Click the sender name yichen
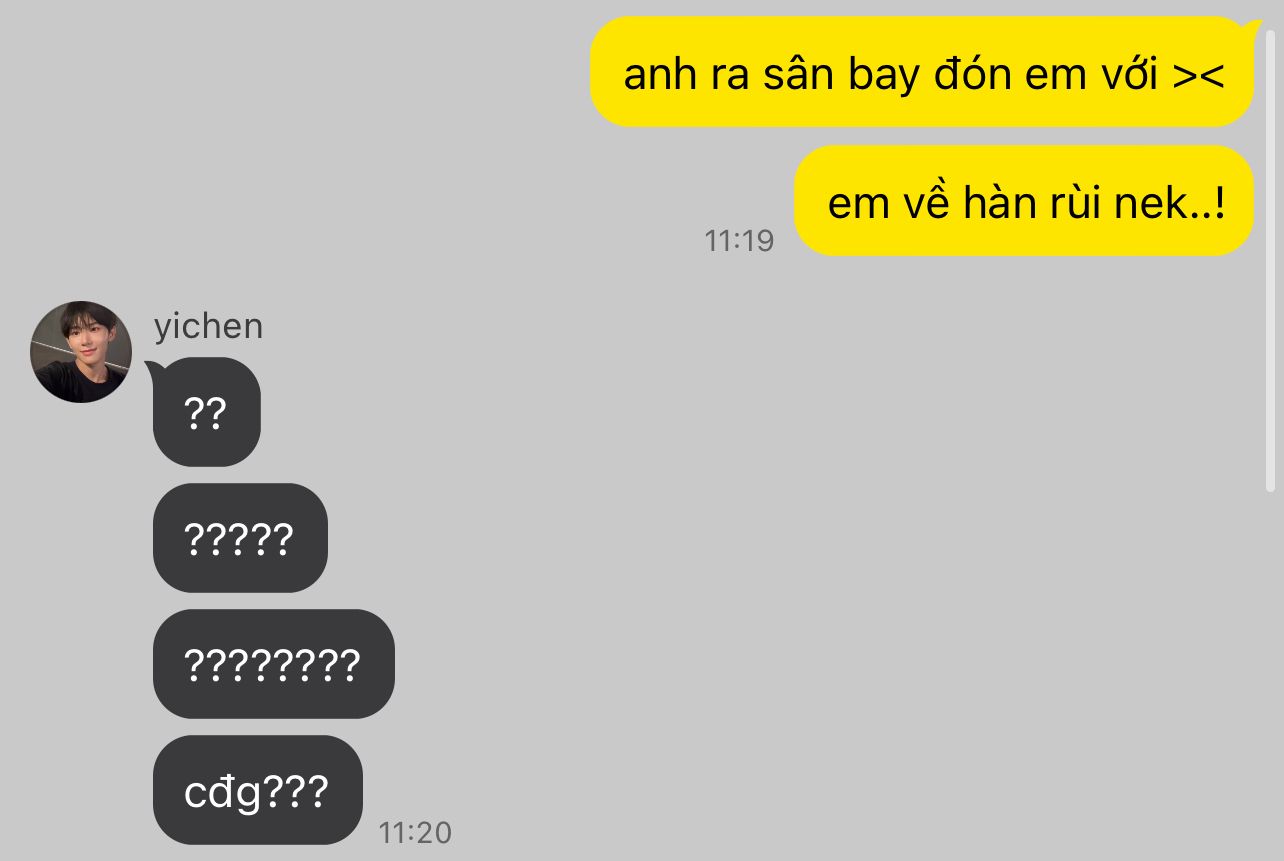Screen dimensions: 1284x861 coord(208,327)
